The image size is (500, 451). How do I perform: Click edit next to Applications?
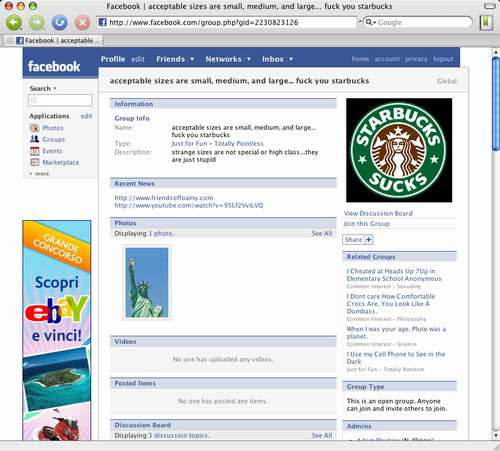pos(86,116)
